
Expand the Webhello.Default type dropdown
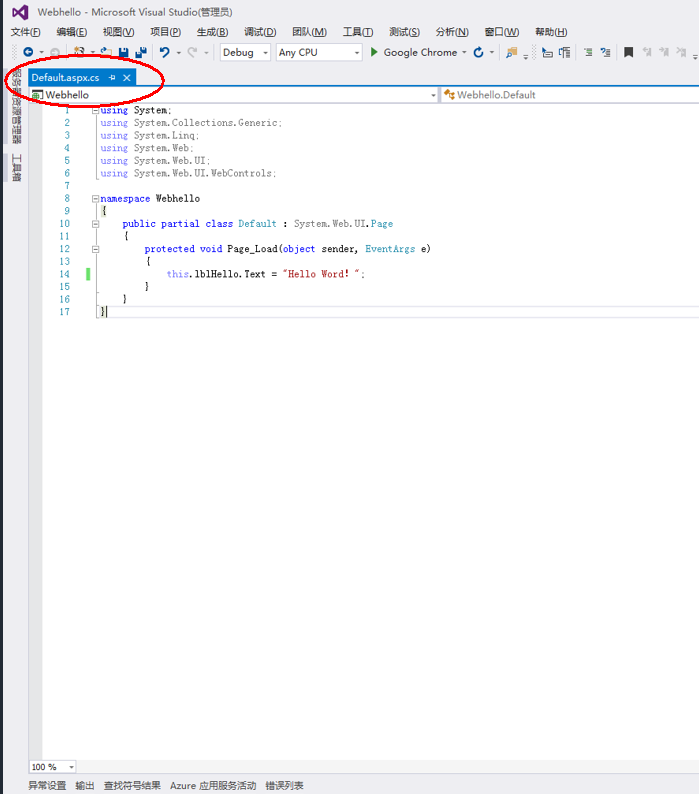pyautogui.click(x=570, y=95)
